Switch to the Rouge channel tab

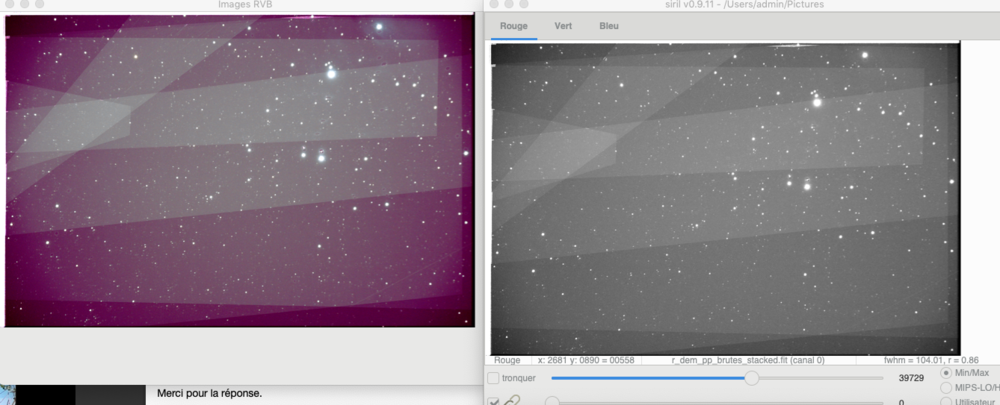tap(513, 26)
